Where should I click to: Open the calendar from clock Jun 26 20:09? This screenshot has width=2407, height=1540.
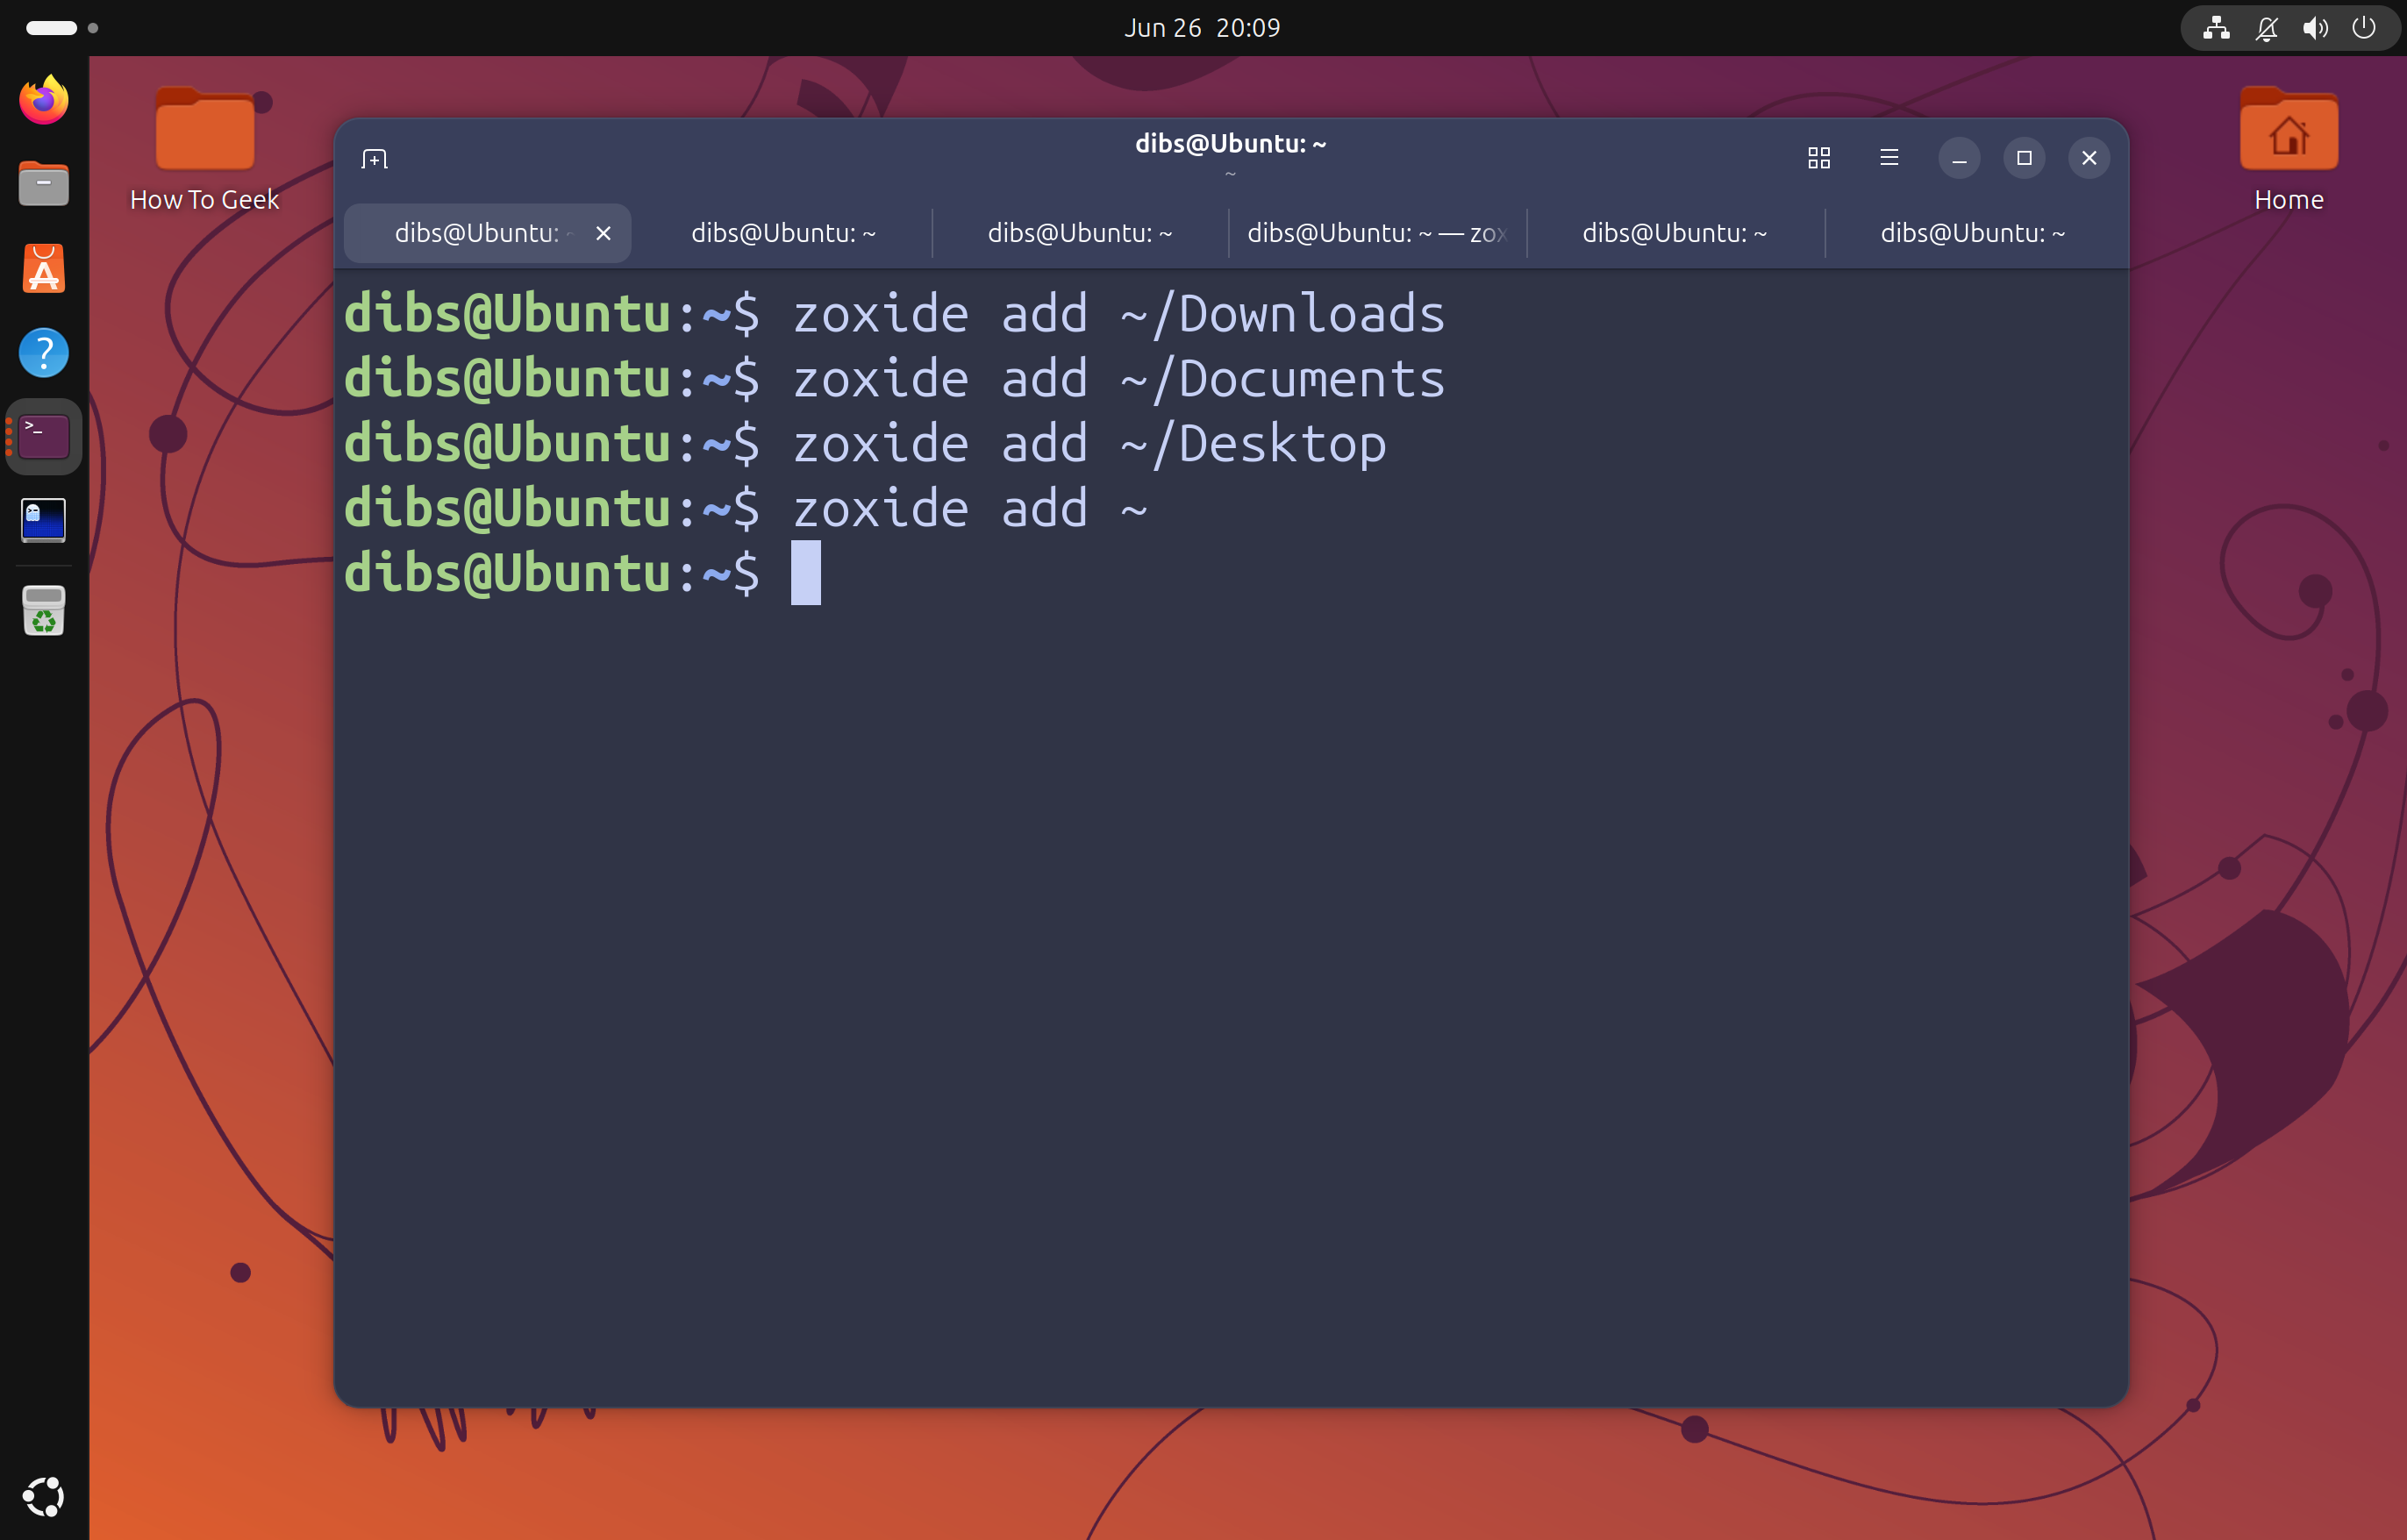pyautogui.click(x=1203, y=28)
